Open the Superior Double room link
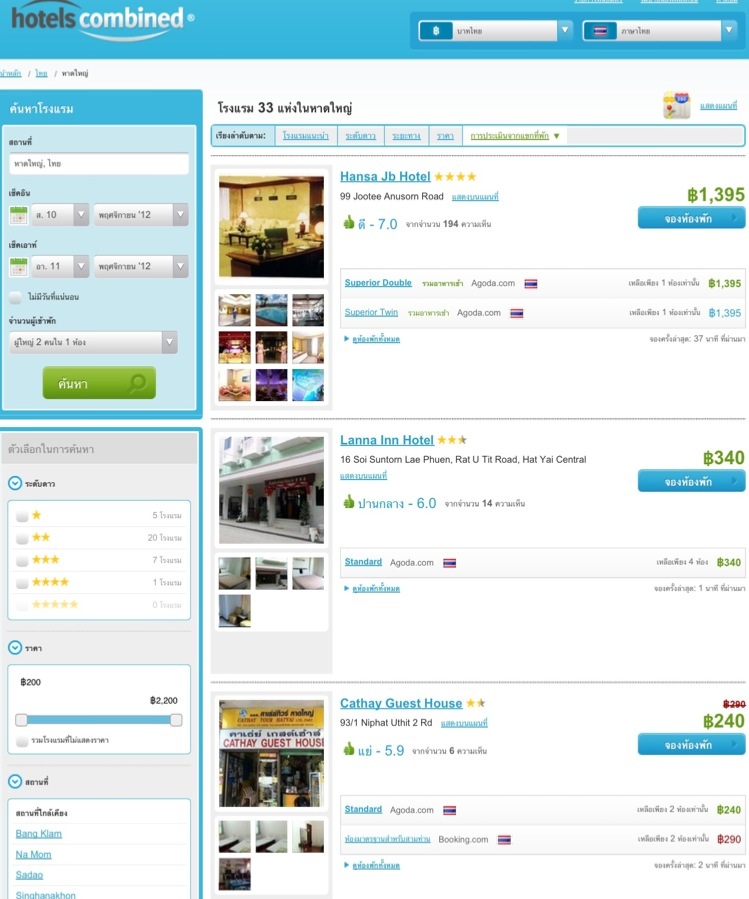 378,283
